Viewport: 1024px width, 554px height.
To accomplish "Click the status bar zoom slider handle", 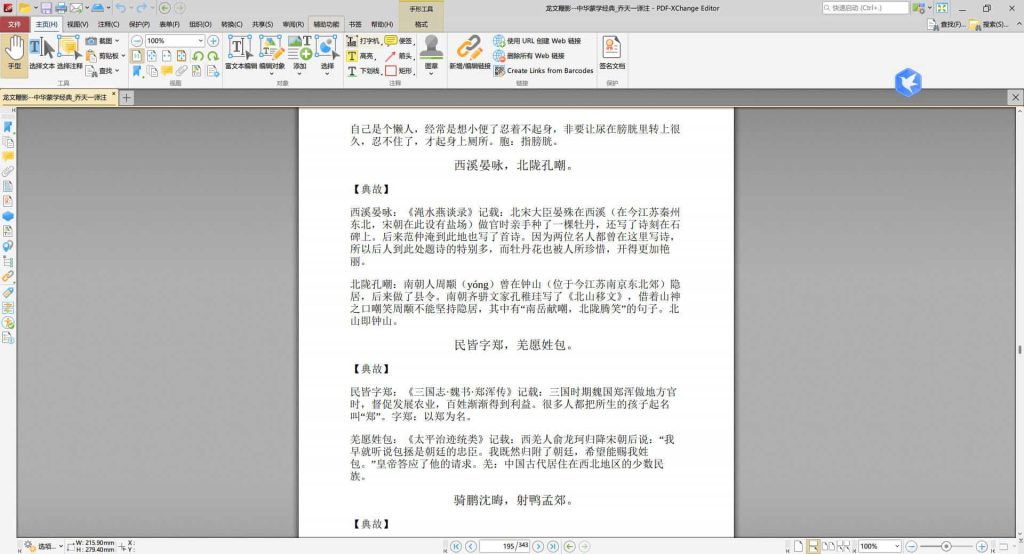I will click(x=946, y=546).
